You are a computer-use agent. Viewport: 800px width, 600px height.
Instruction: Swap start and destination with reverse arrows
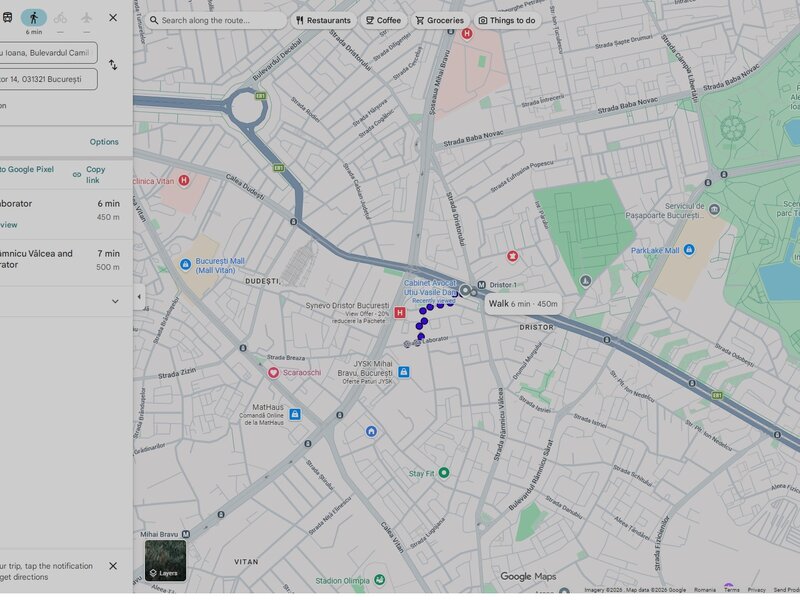pos(113,65)
